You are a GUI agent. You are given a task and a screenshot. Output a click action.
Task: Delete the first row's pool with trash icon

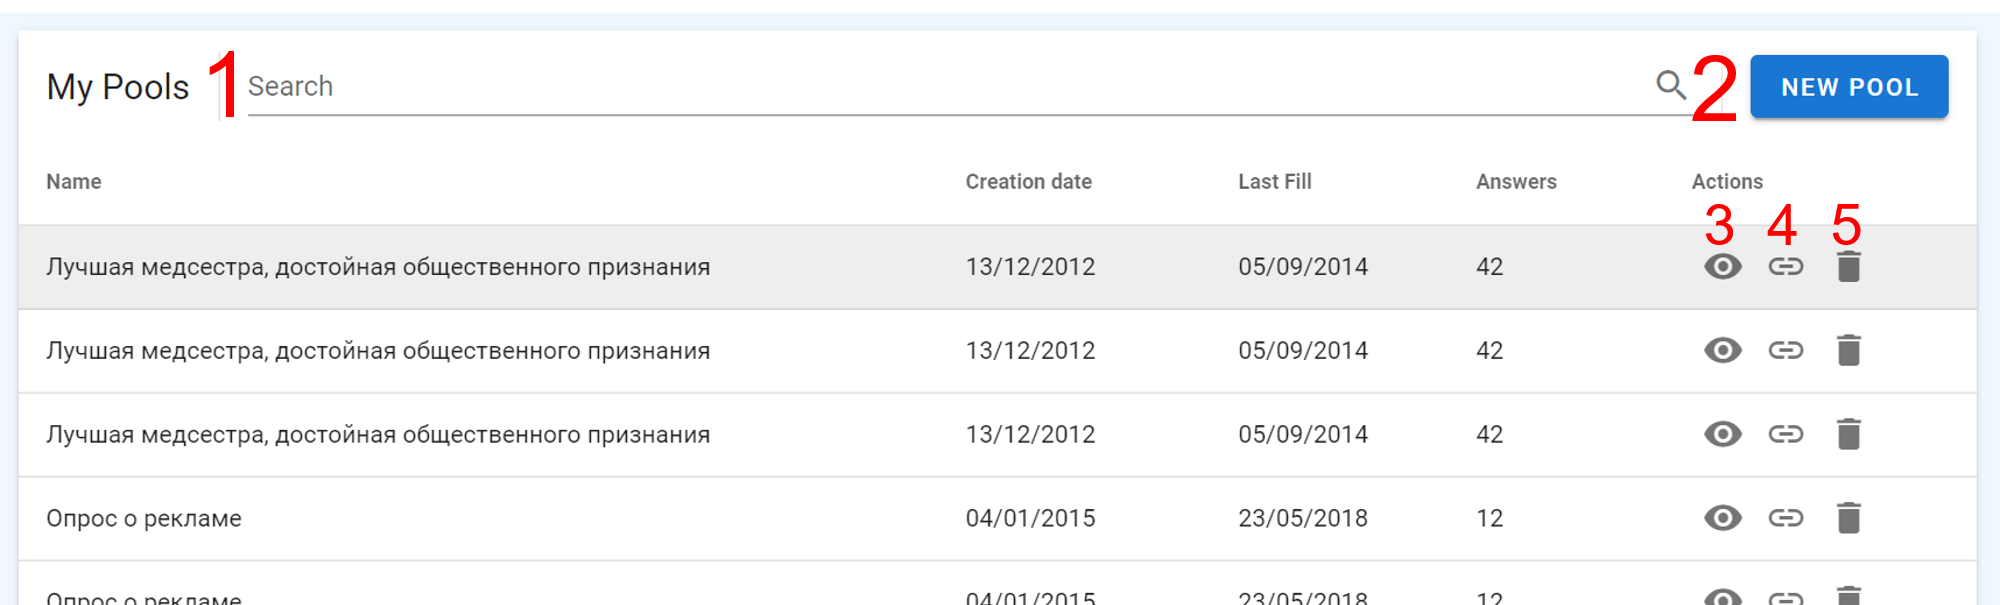click(x=1848, y=267)
